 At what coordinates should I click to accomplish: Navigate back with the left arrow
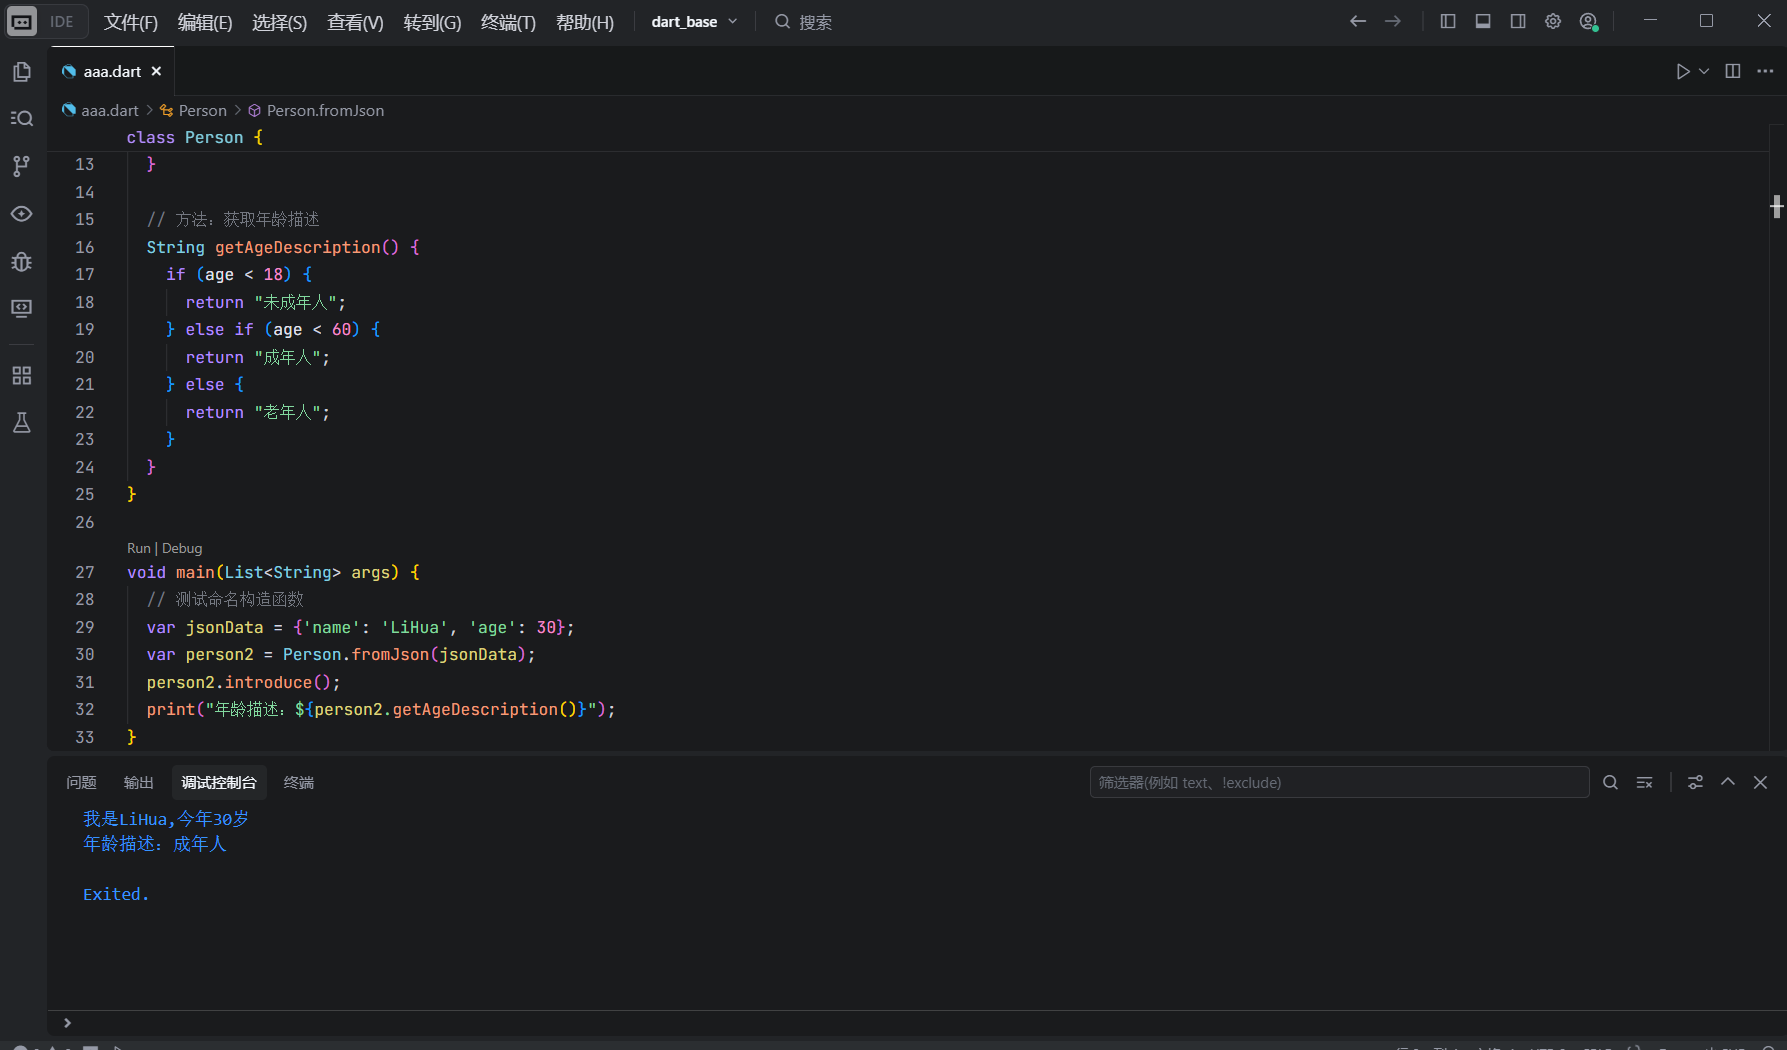[1357, 21]
